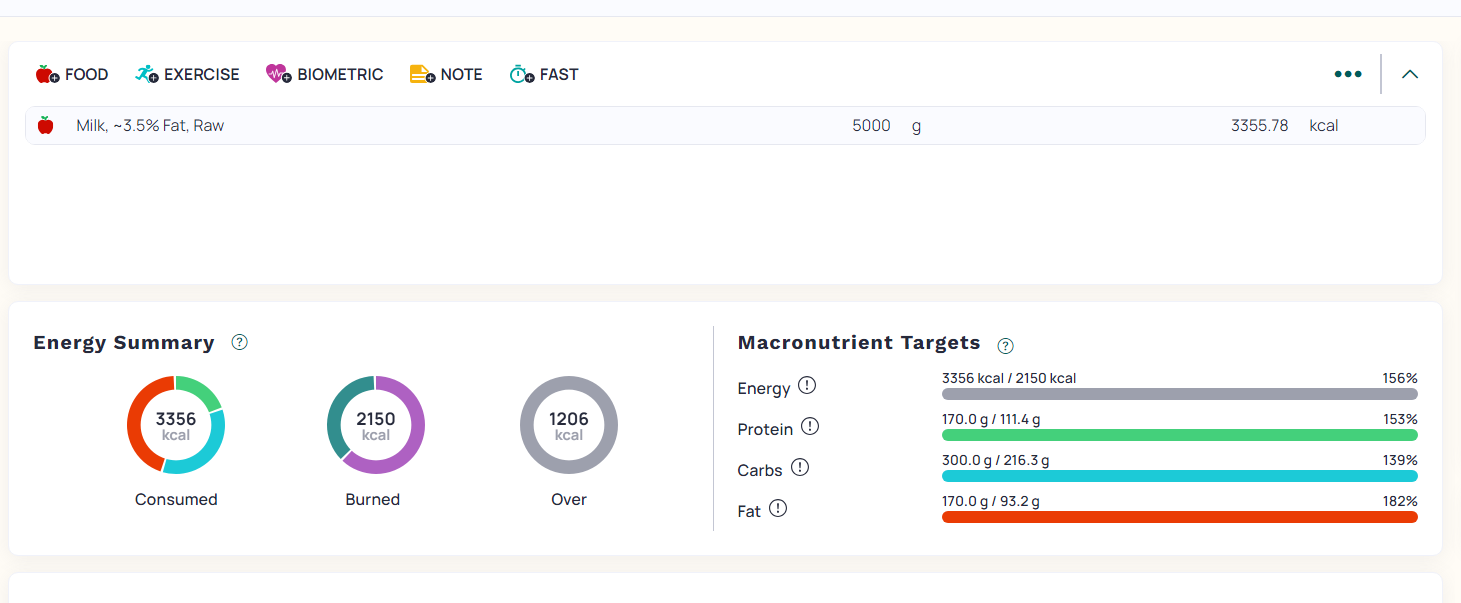Open the three-dots more options menu

click(1348, 74)
